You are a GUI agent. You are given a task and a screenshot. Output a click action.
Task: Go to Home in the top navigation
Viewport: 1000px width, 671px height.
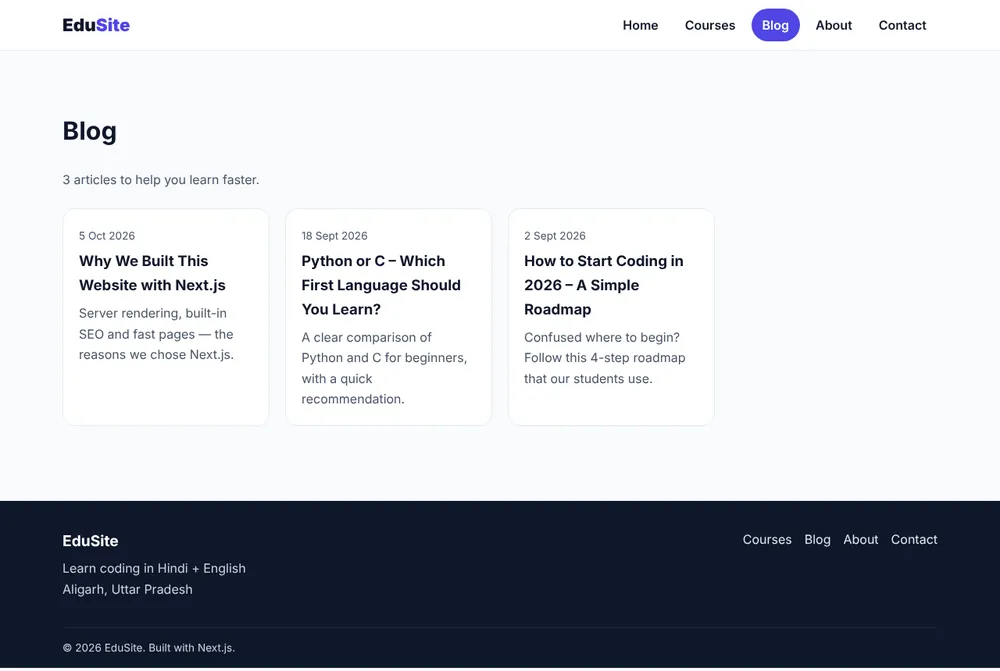640,25
